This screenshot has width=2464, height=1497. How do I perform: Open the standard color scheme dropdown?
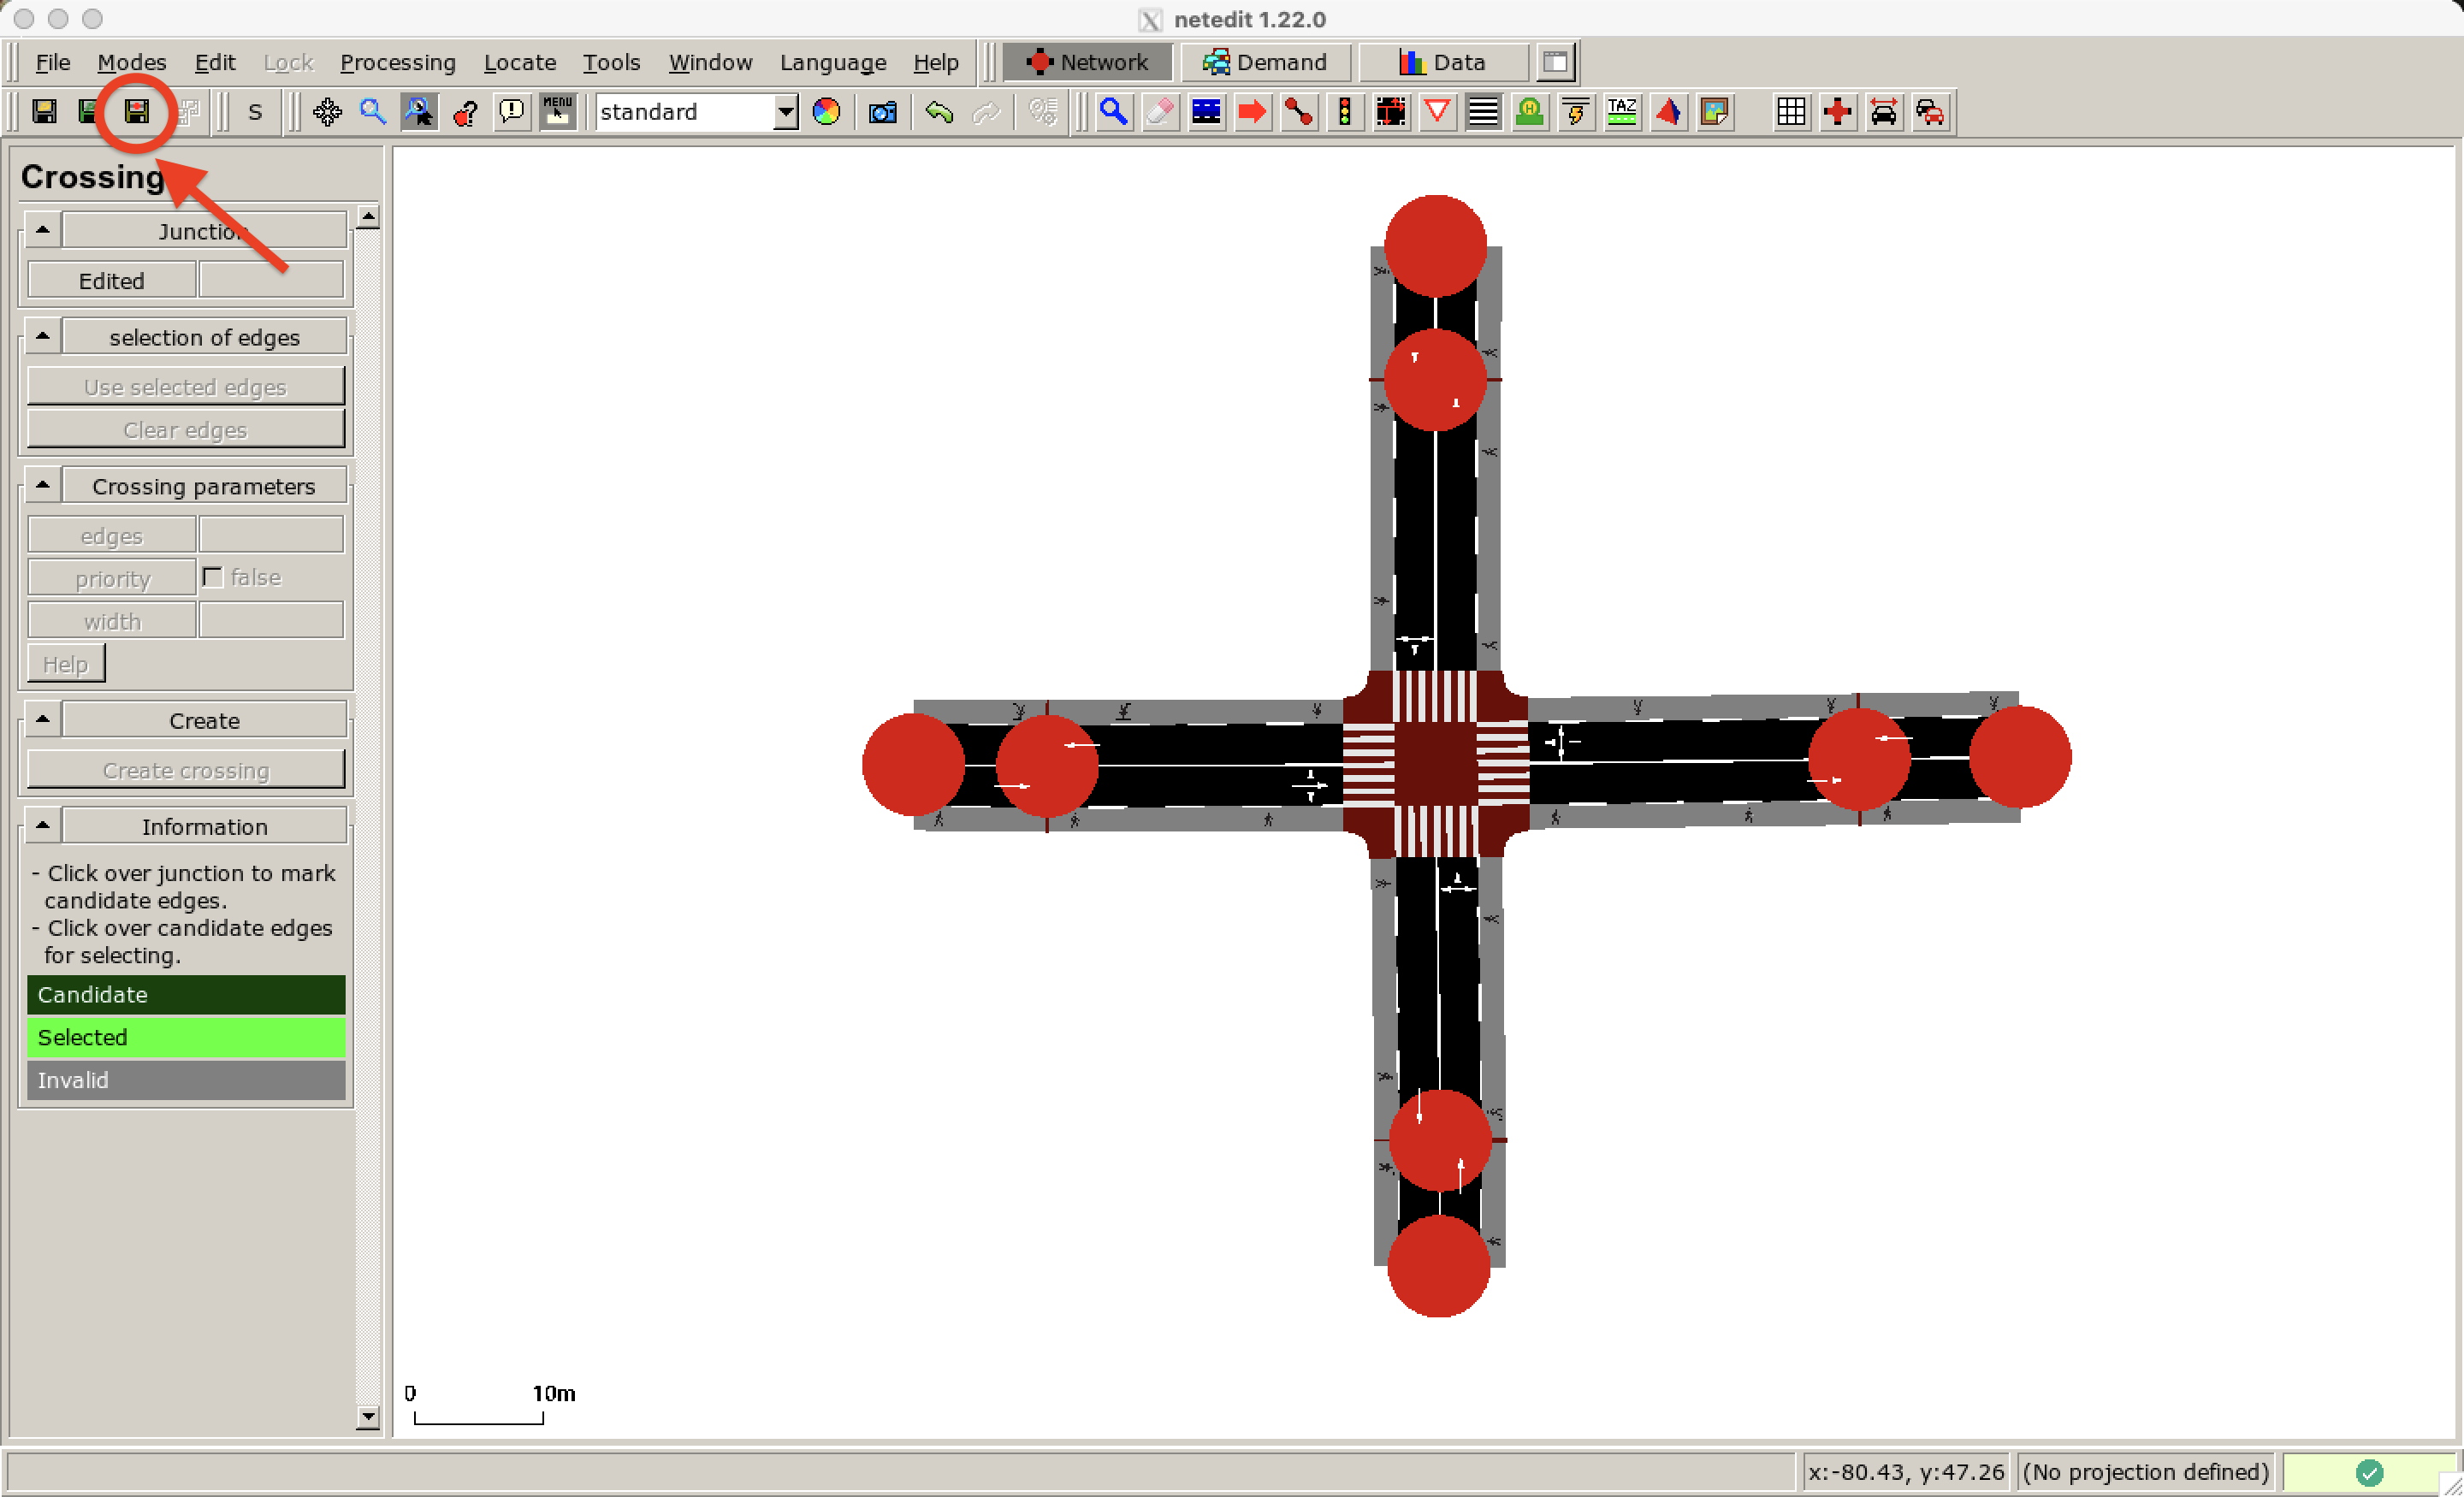786,112
